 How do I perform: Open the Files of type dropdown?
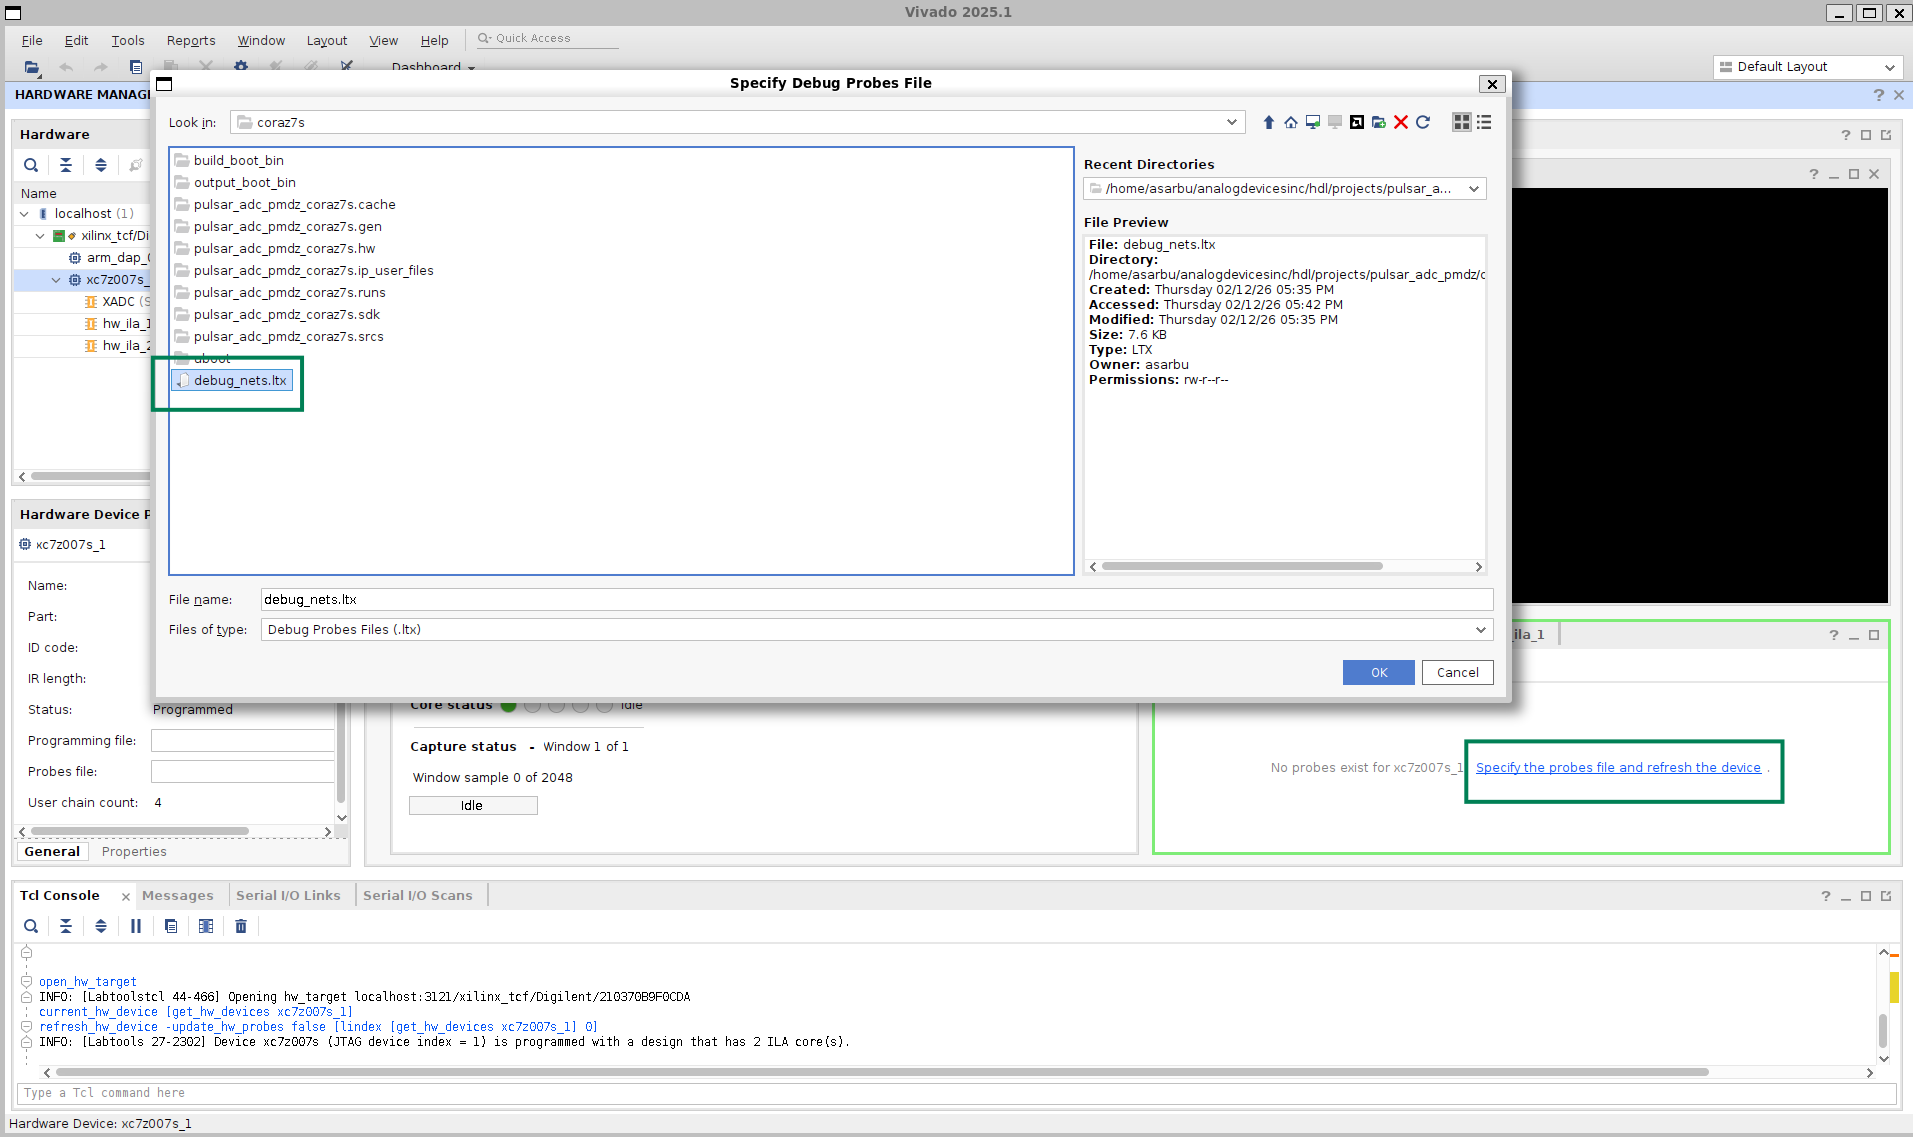pyautogui.click(x=1481, y=630)
